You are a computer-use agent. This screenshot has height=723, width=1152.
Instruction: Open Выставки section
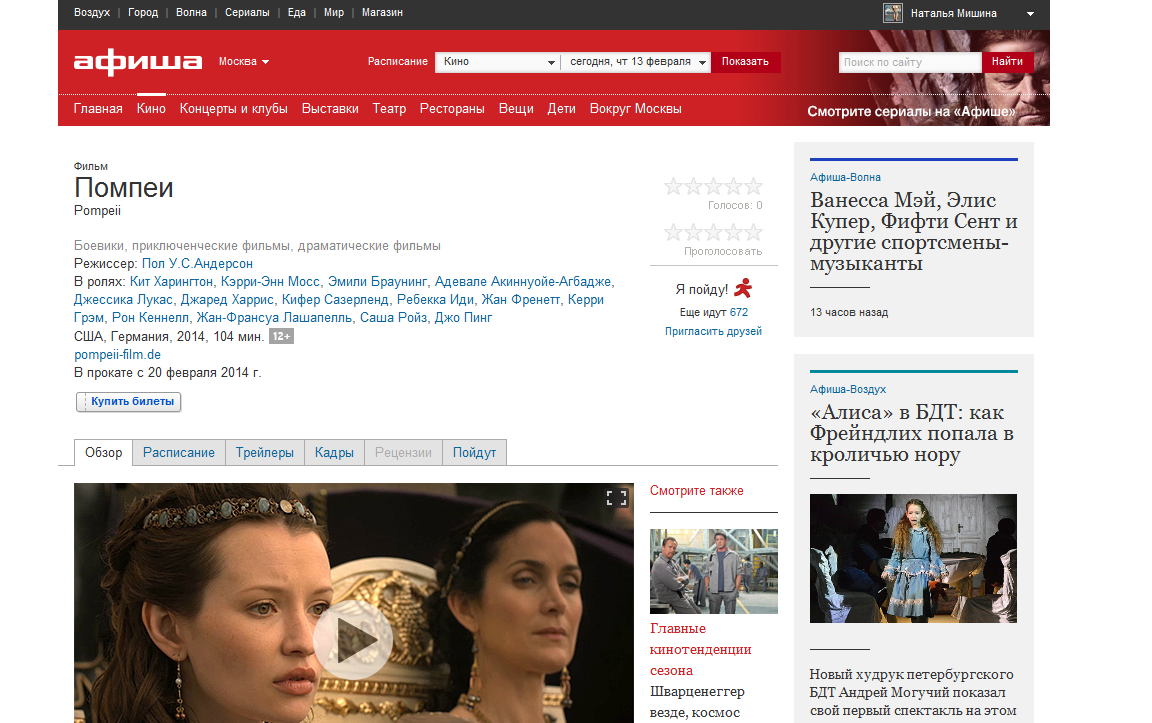click(330, 109)
